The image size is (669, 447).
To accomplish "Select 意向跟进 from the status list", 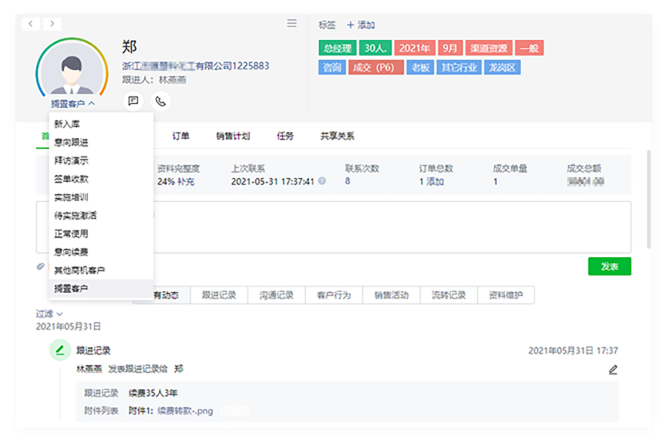I will tap(71, 142).
